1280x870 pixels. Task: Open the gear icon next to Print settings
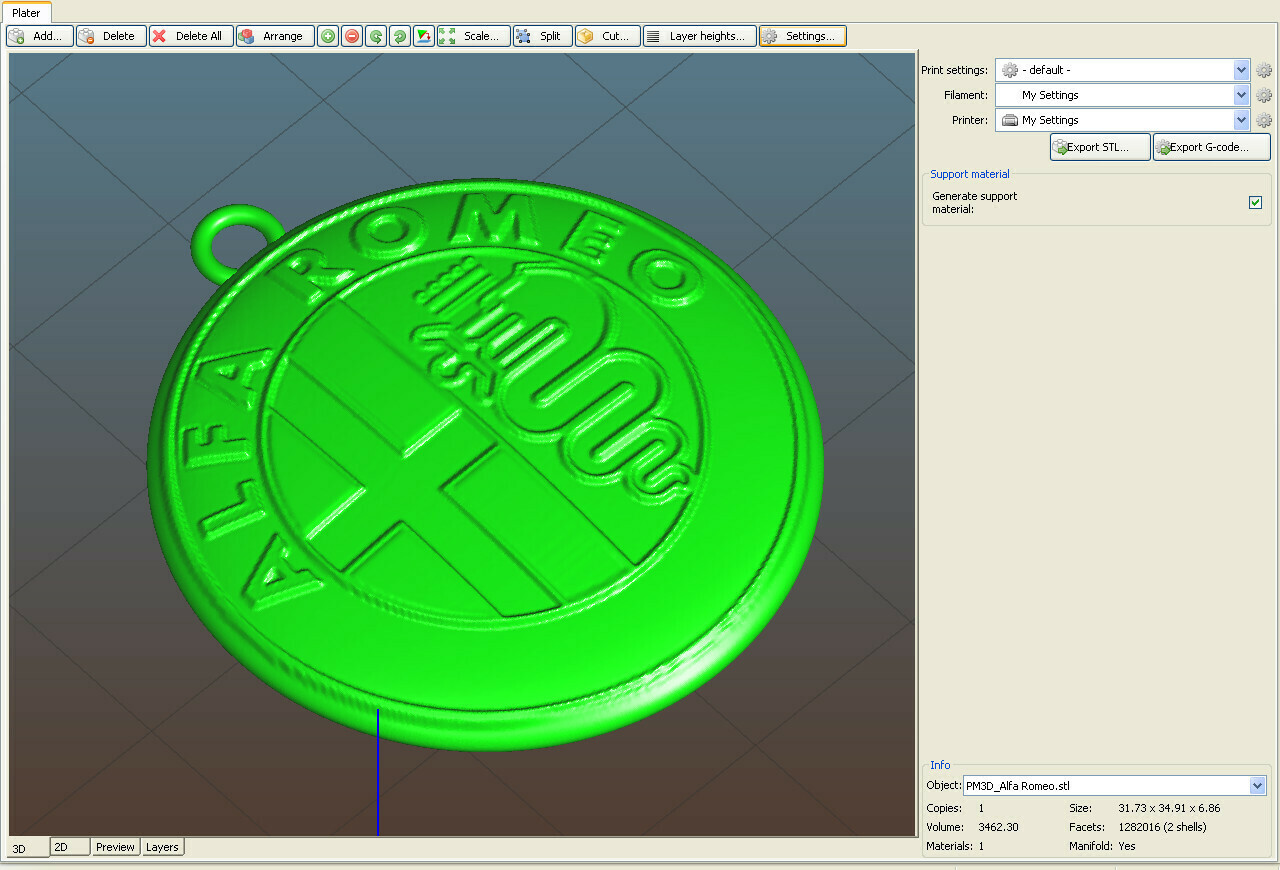(1264, 70)
